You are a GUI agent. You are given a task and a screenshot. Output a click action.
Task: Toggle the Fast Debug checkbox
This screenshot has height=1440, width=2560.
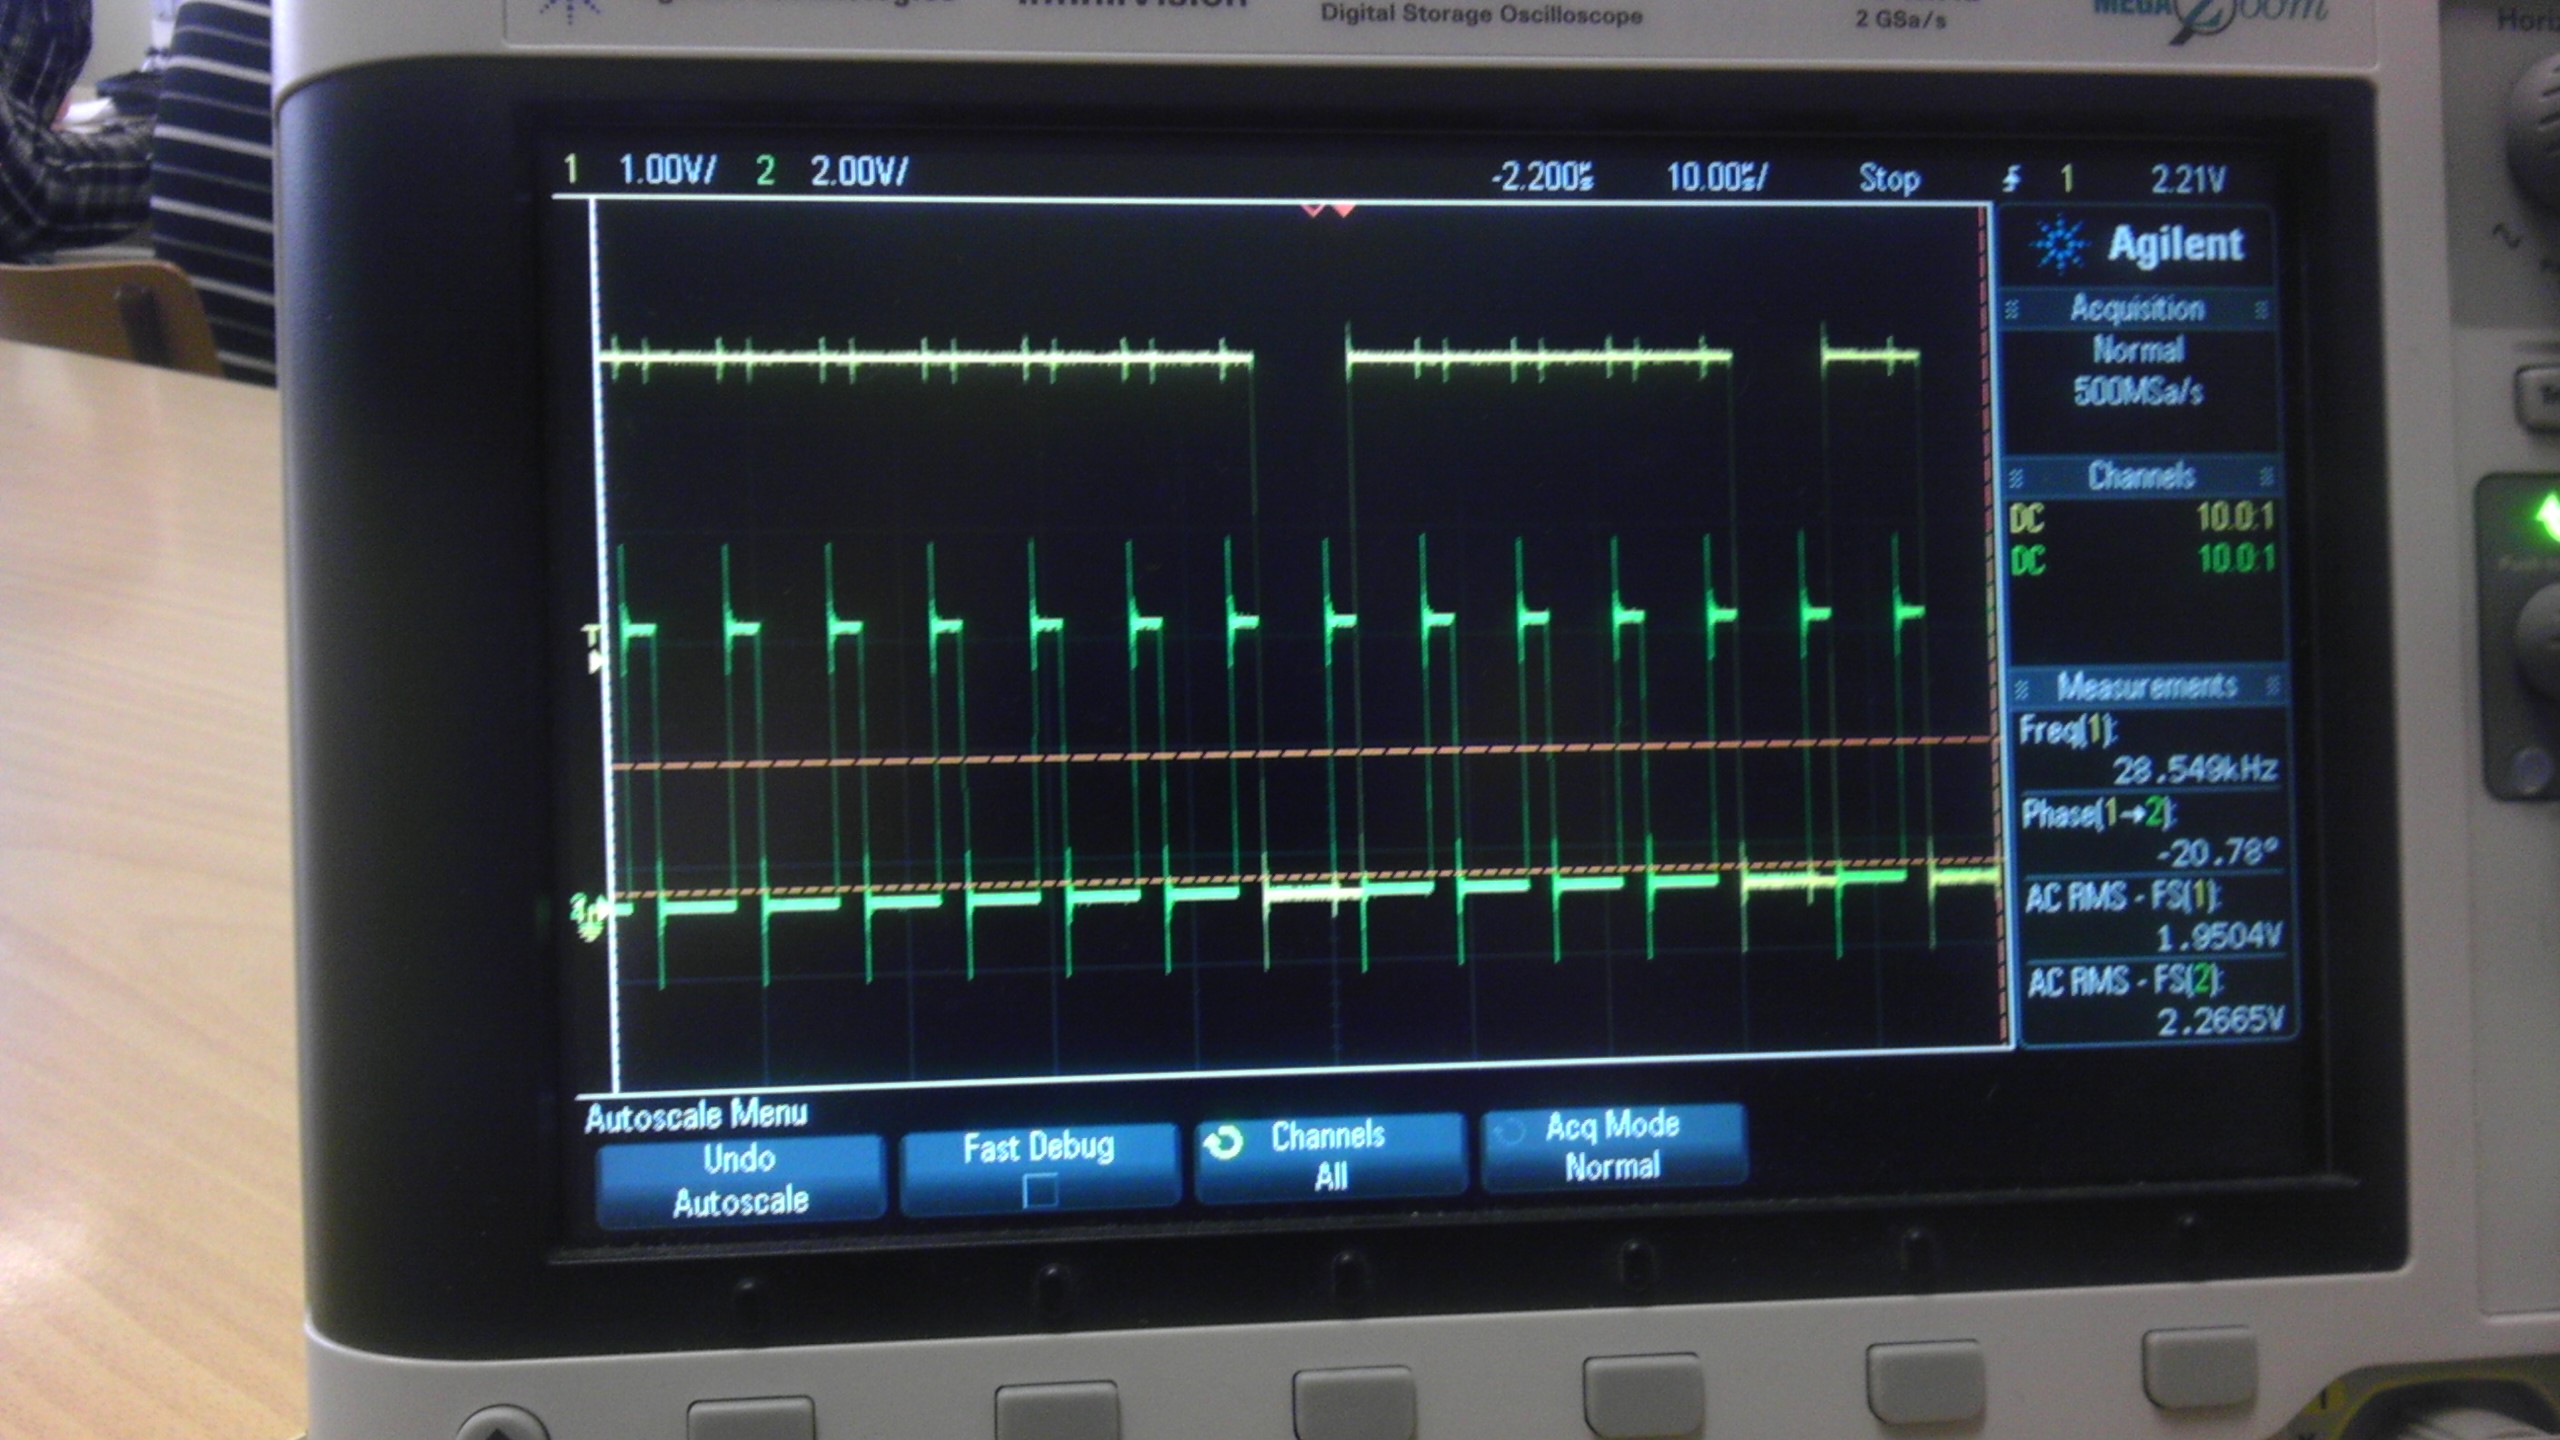tap(1040, 1190)
